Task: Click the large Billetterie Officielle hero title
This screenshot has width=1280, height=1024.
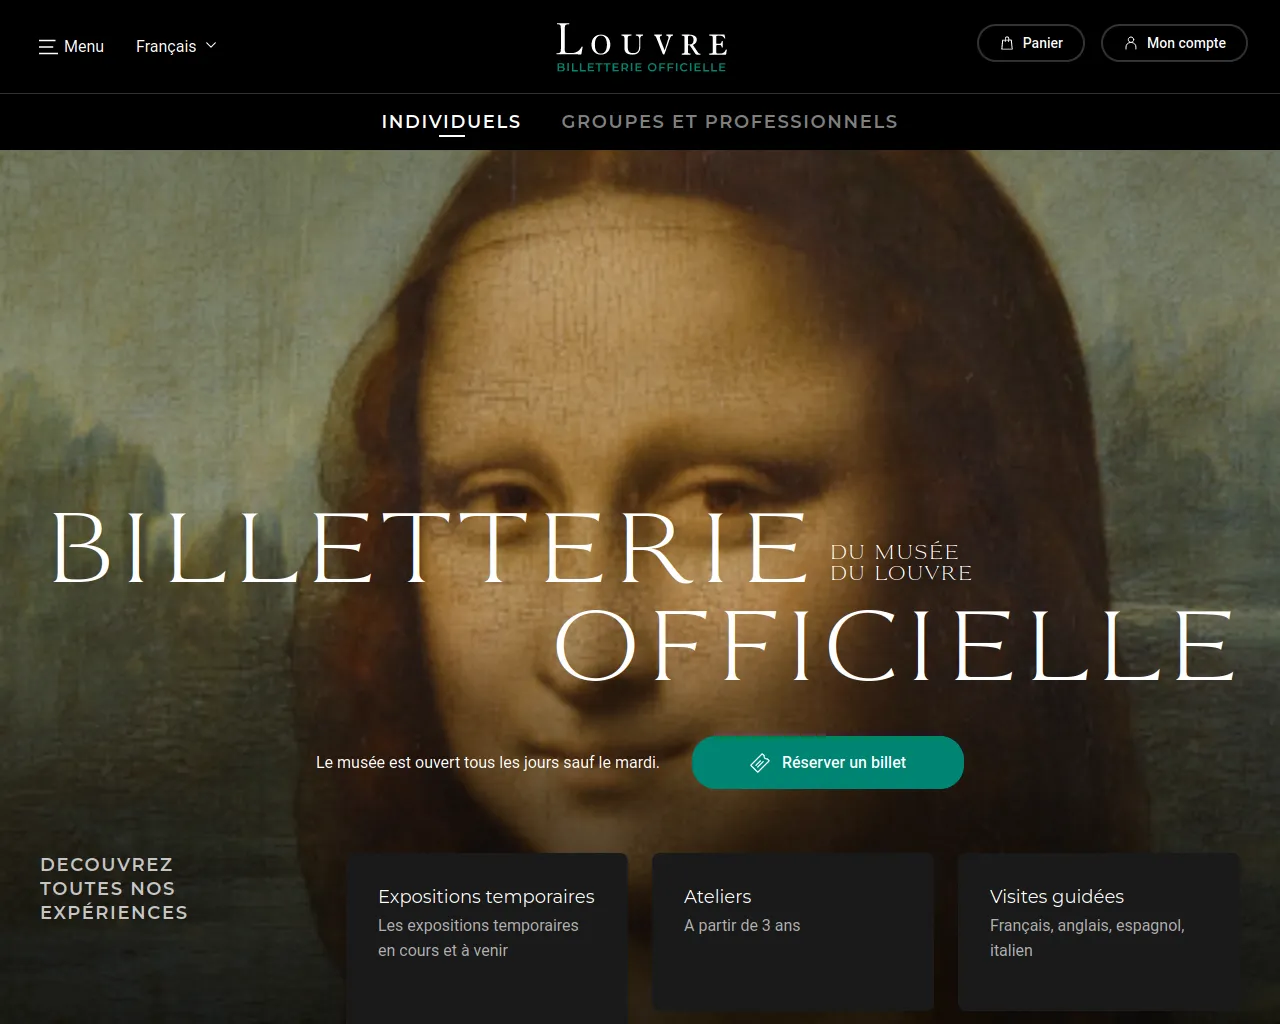Action: (642, 597)
